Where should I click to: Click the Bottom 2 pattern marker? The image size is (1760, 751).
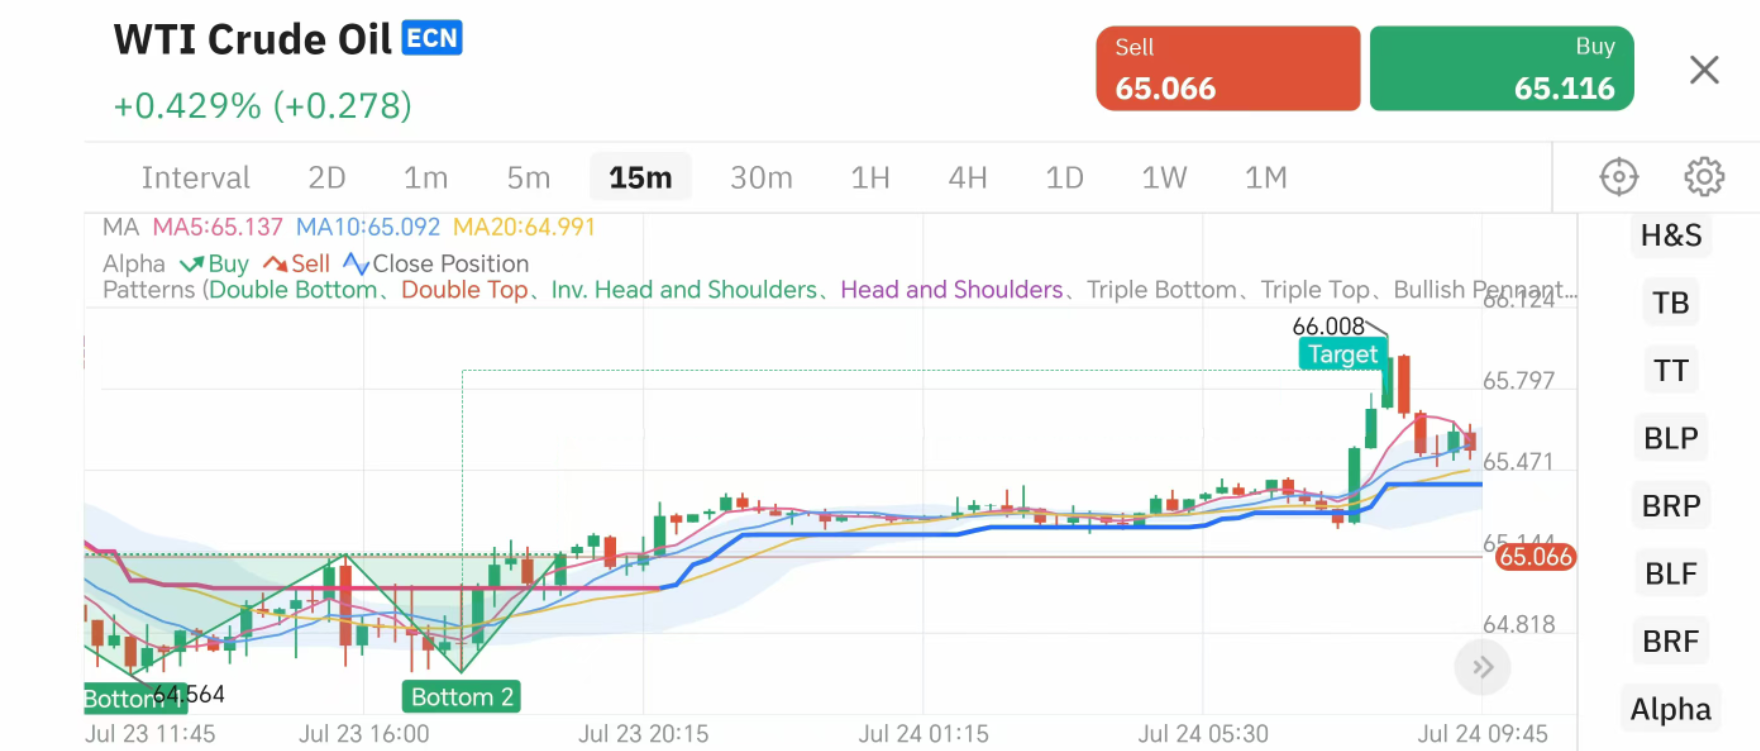click(462, 697)
